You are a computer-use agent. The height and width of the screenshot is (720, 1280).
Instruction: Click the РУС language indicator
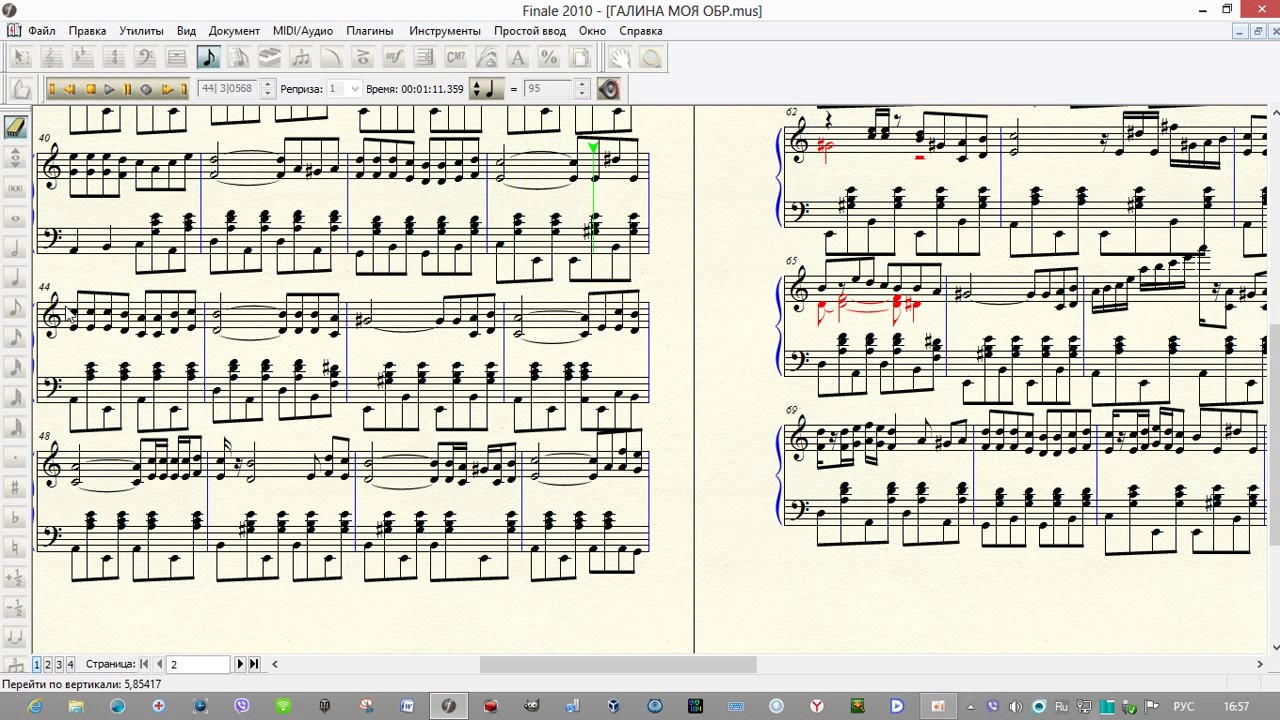1183,707
